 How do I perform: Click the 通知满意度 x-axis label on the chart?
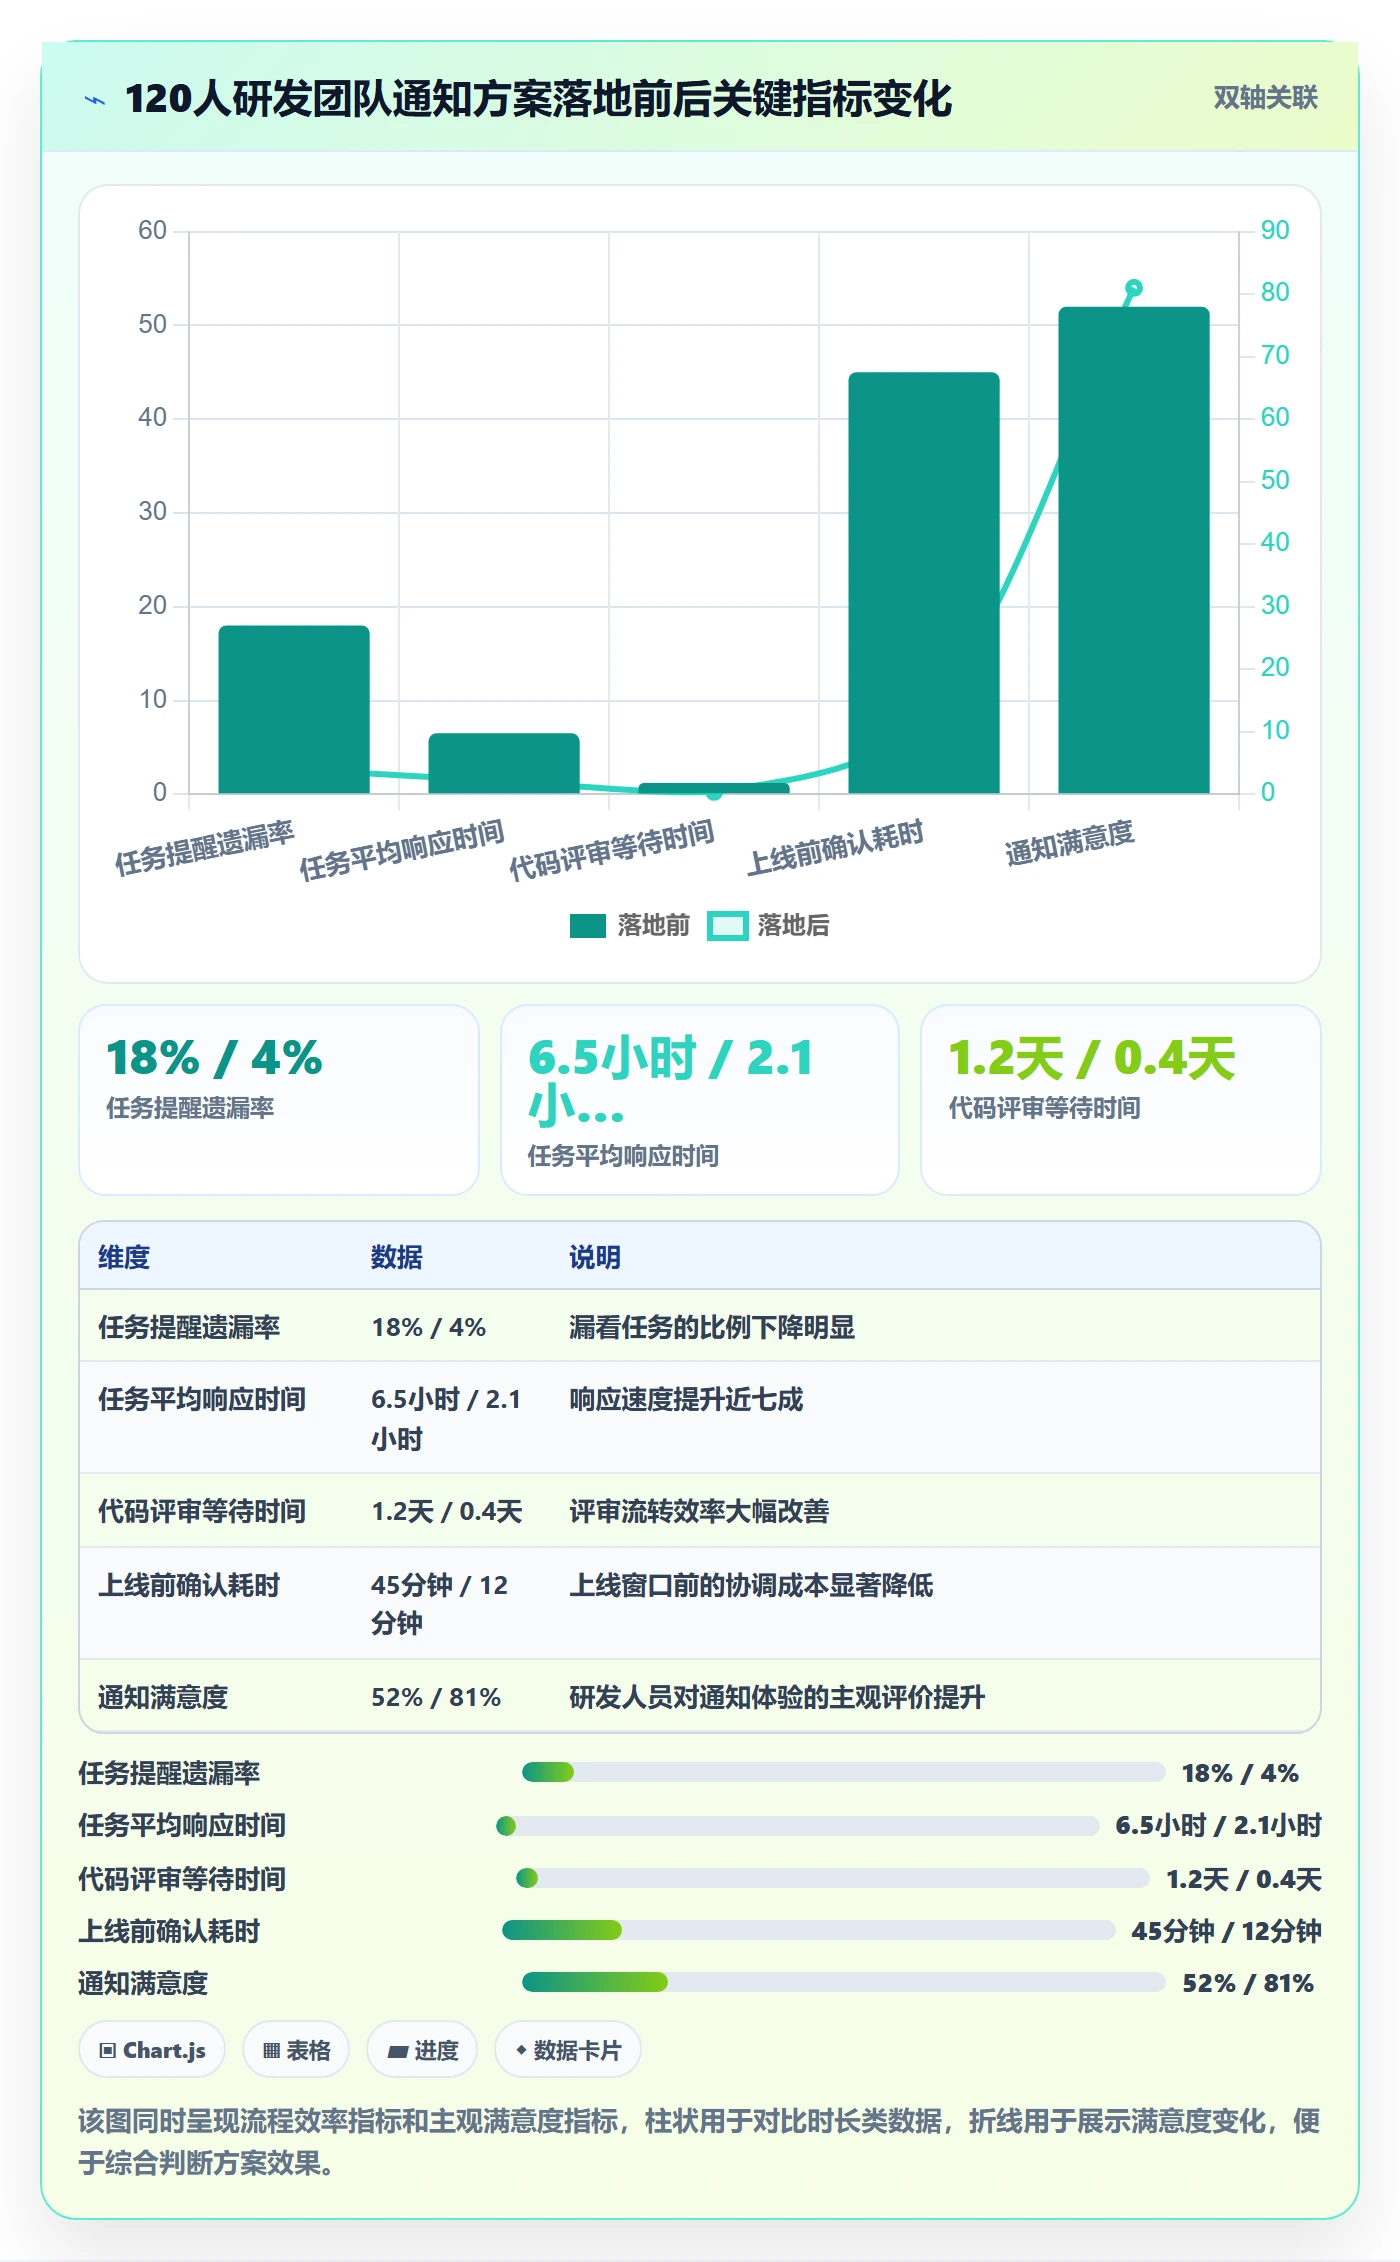1070,842
